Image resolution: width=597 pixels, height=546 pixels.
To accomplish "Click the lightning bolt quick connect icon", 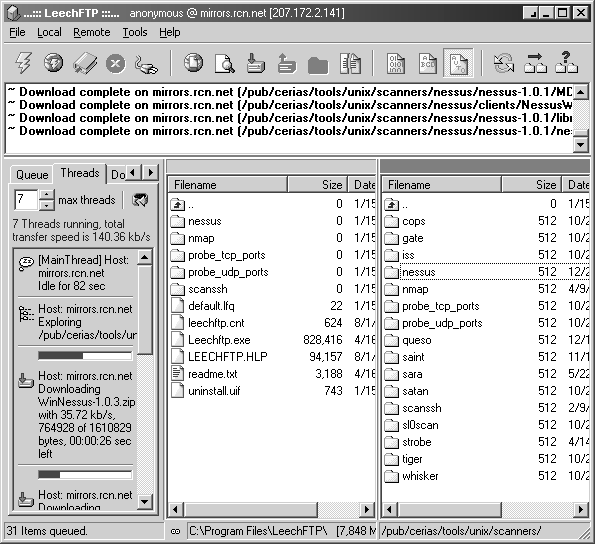I will 23,63.
